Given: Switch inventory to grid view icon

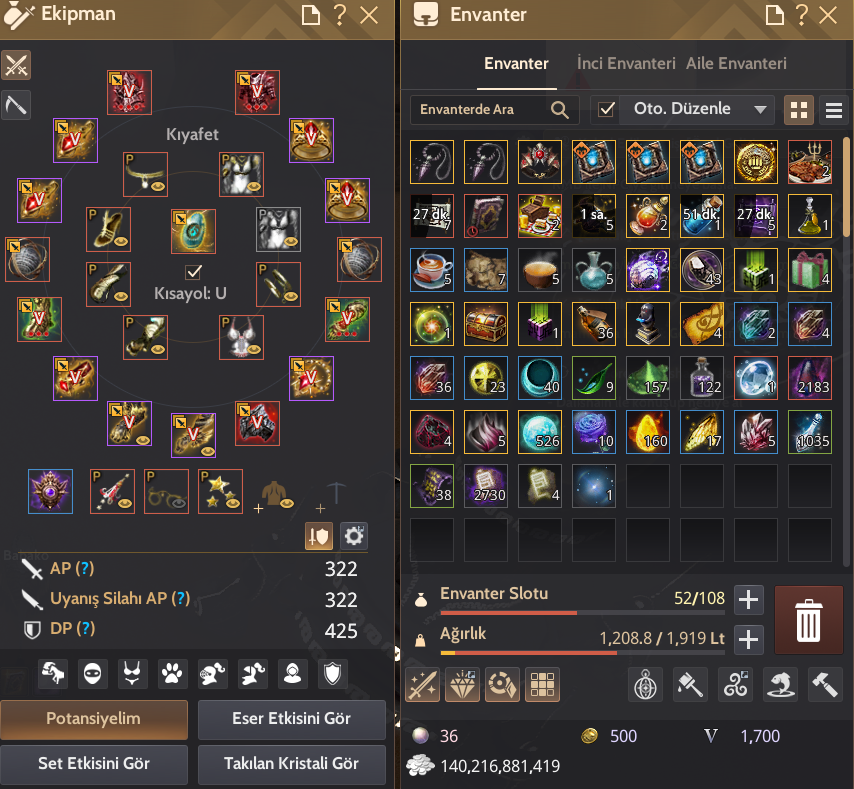Looking at the screenshot, I should (x=798, y=110).
